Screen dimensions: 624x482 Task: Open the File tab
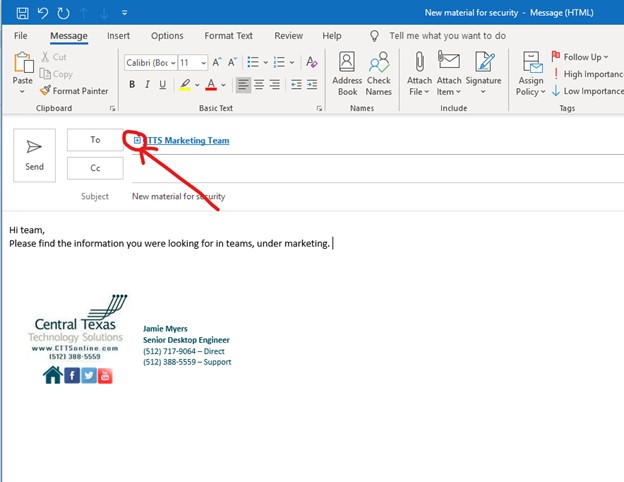(21, 36)
